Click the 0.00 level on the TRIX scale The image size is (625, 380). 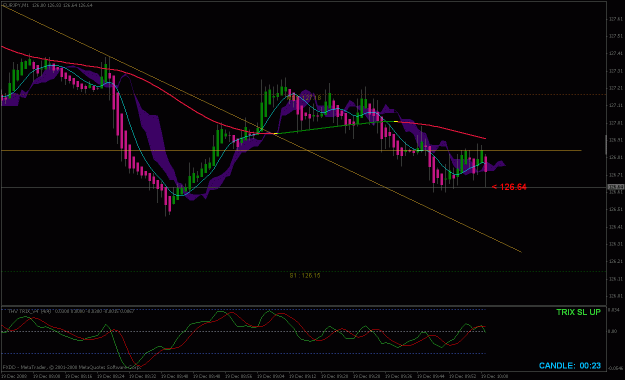click(x=613, y=331)
